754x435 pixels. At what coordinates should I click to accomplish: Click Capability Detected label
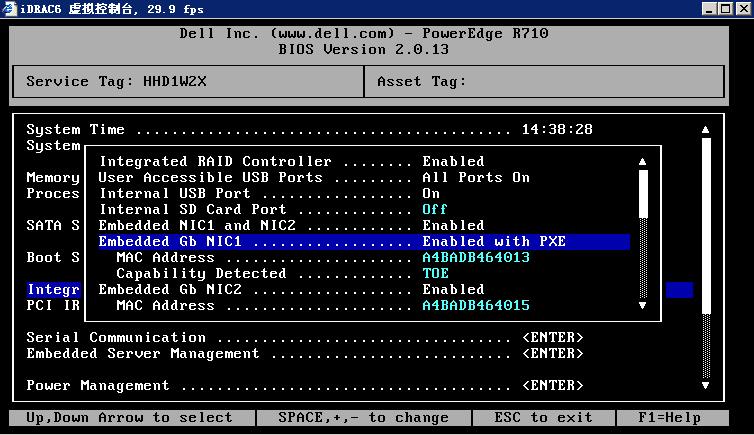point(201,273)
